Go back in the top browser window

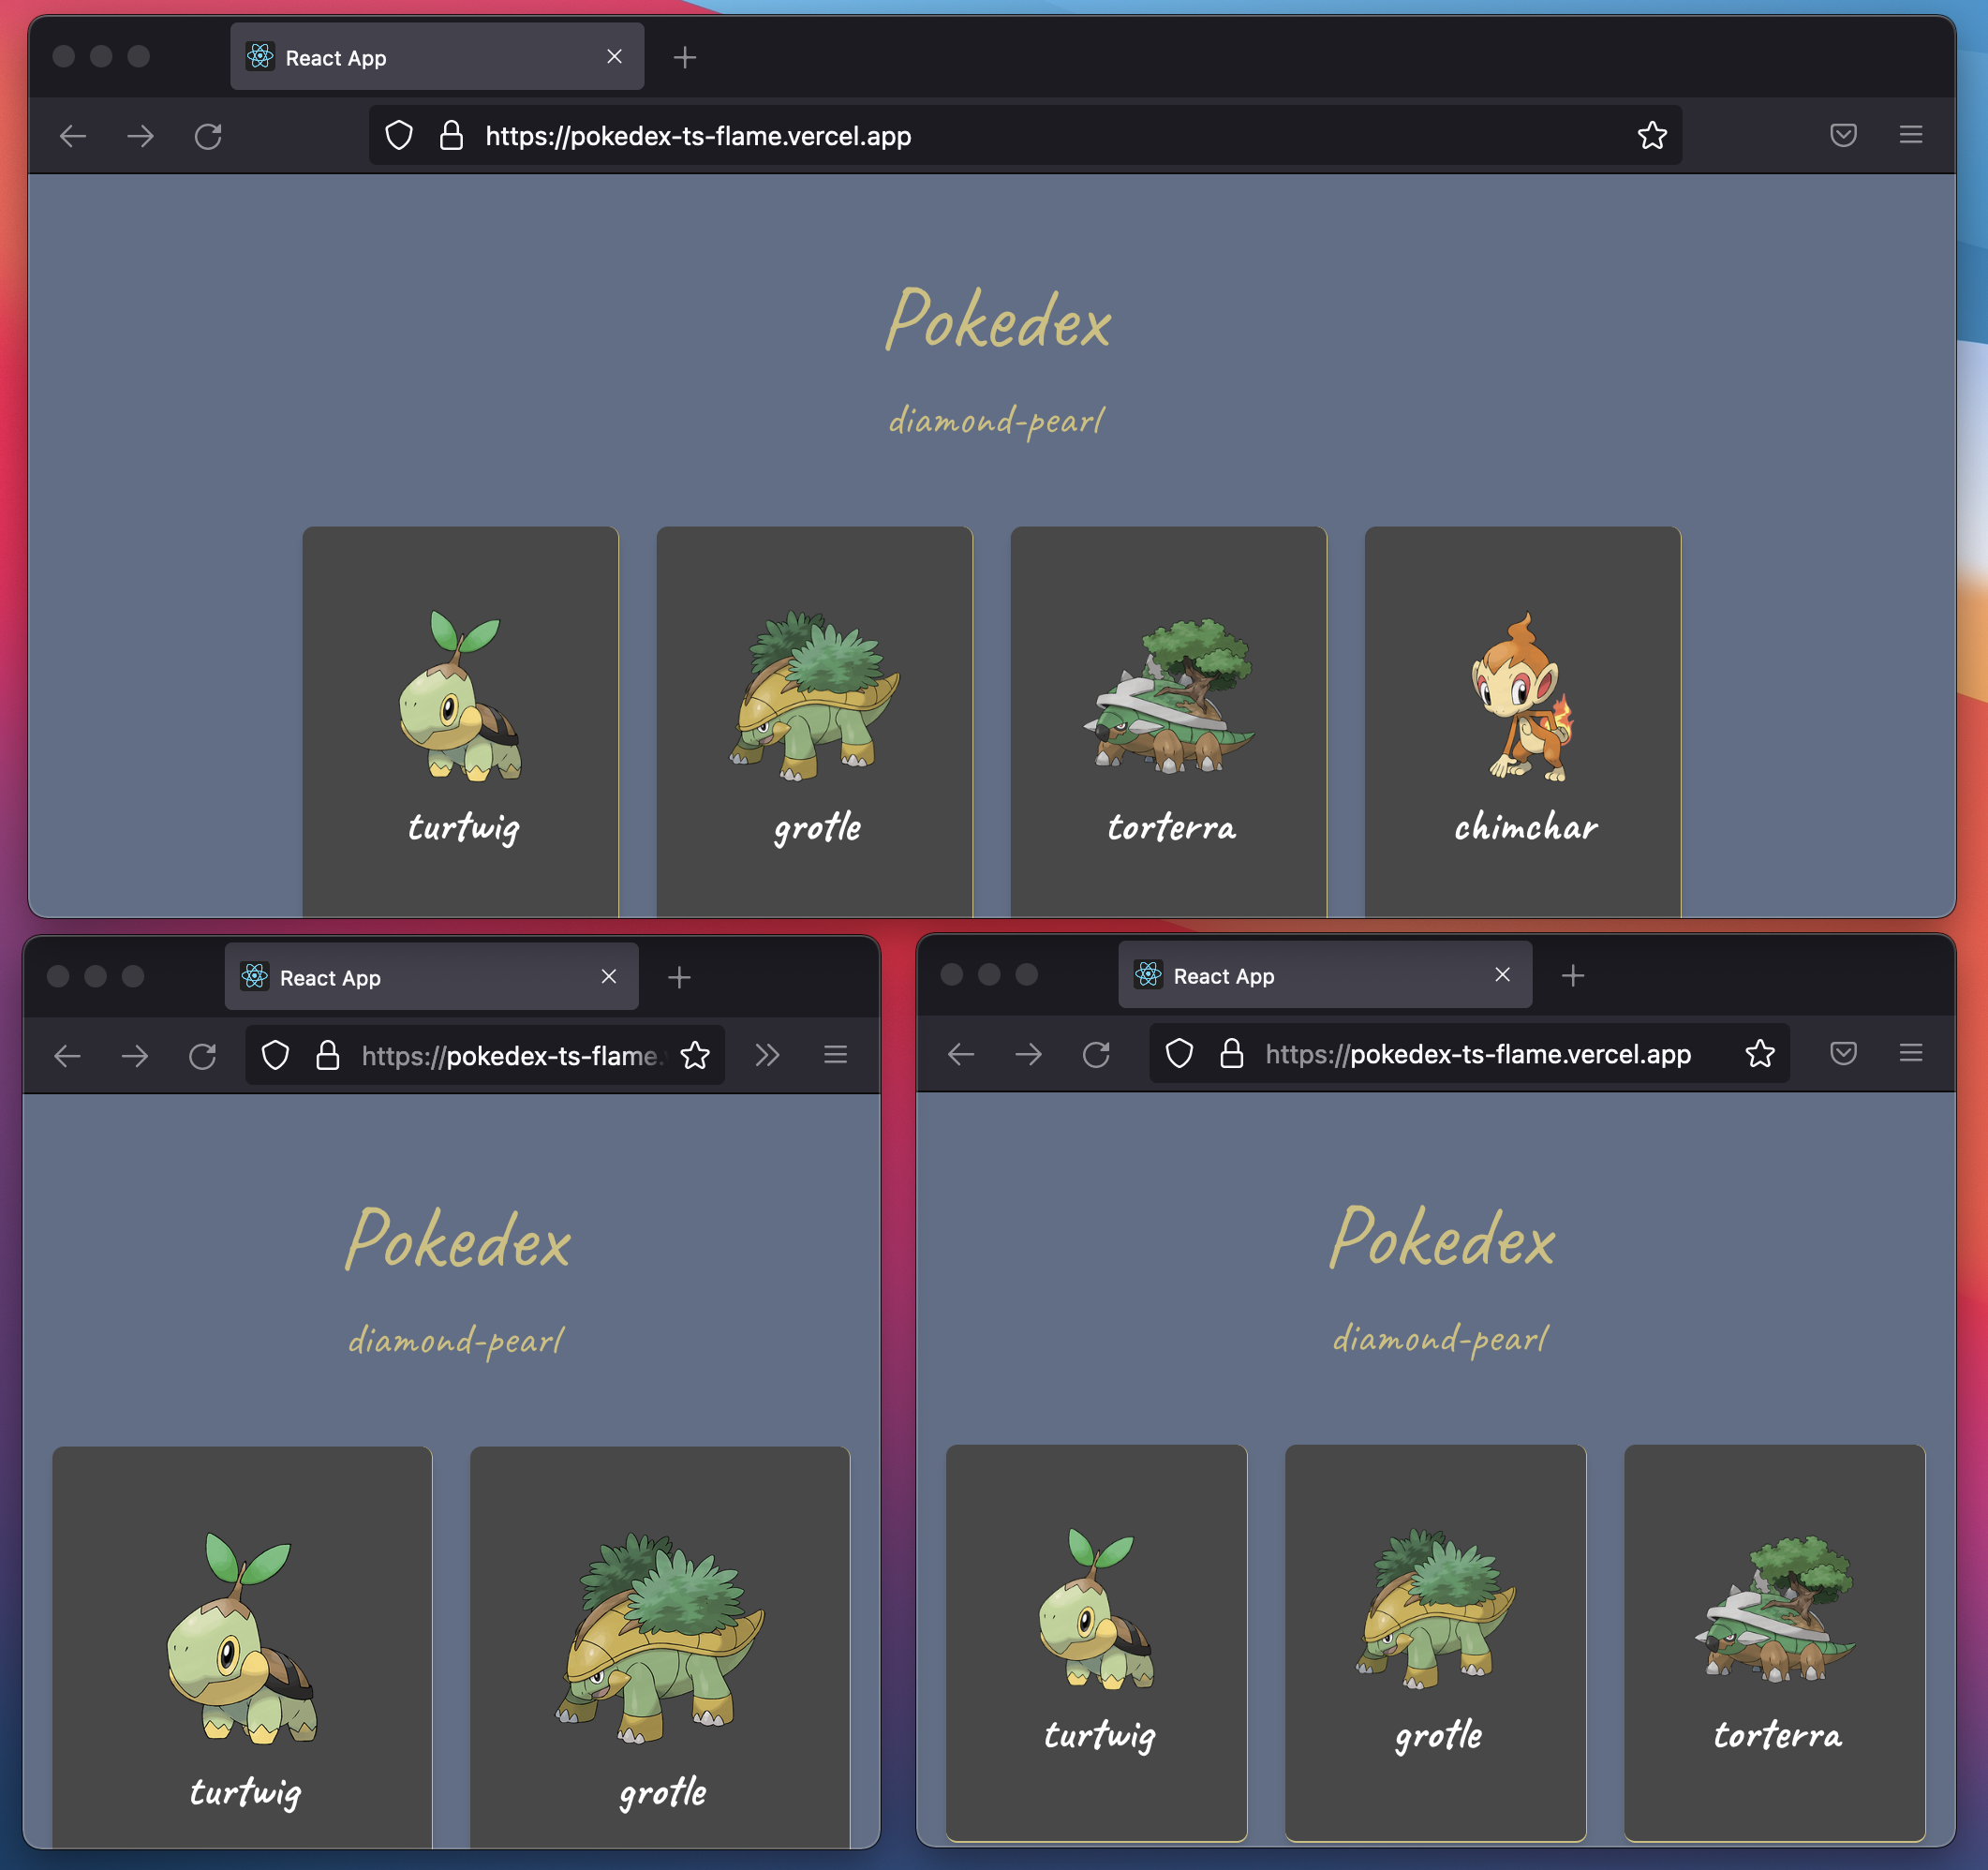pyautogui.click(x=73, y=136)
